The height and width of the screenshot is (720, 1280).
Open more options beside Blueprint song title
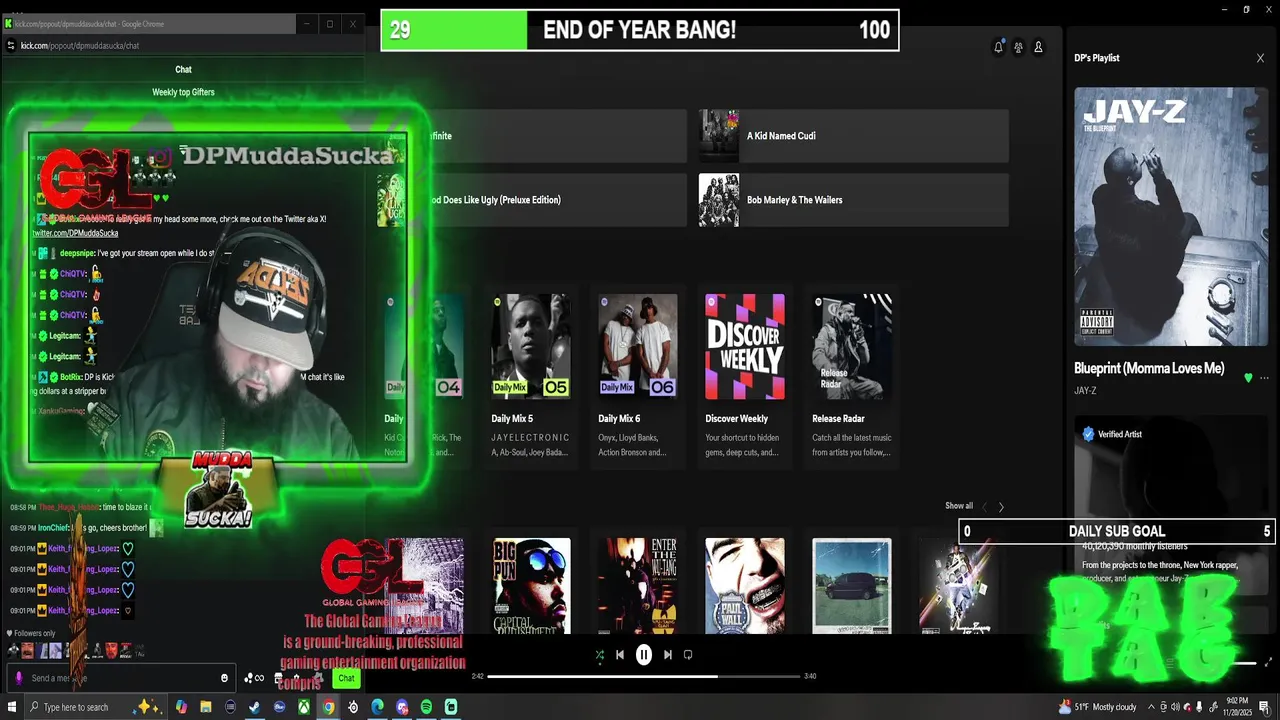[x=1264, y=378]
